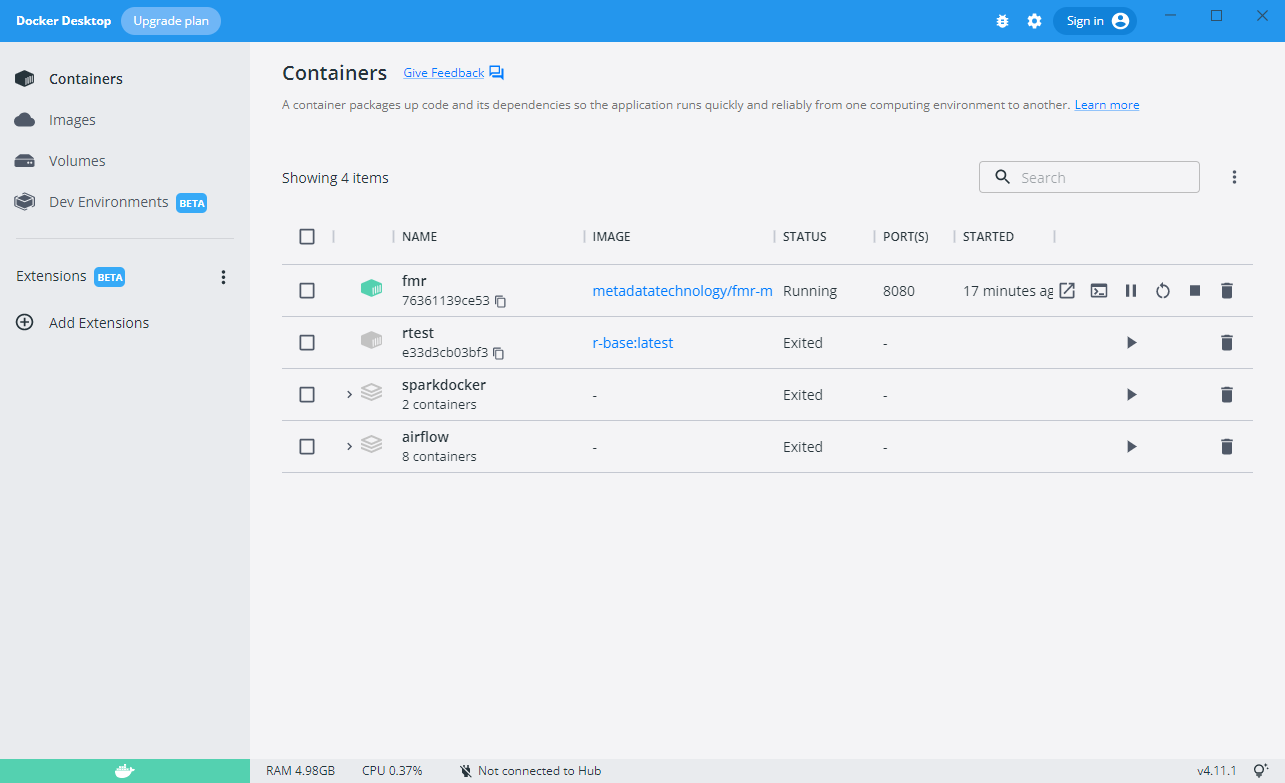Viewport: 1285px width, 783px height.
Task: Copy the fmr container ID
Action: (500, 301)
